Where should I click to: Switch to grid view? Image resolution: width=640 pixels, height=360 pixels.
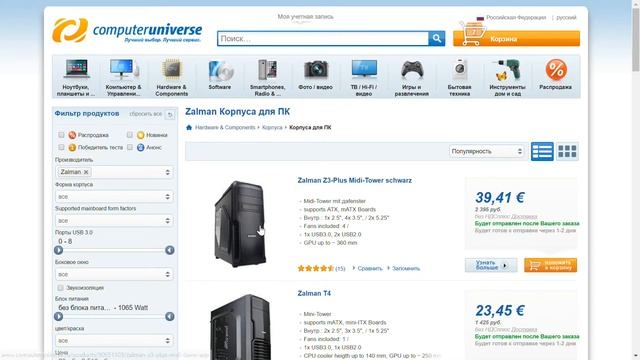pyautogui.click(x=567, y=151)
